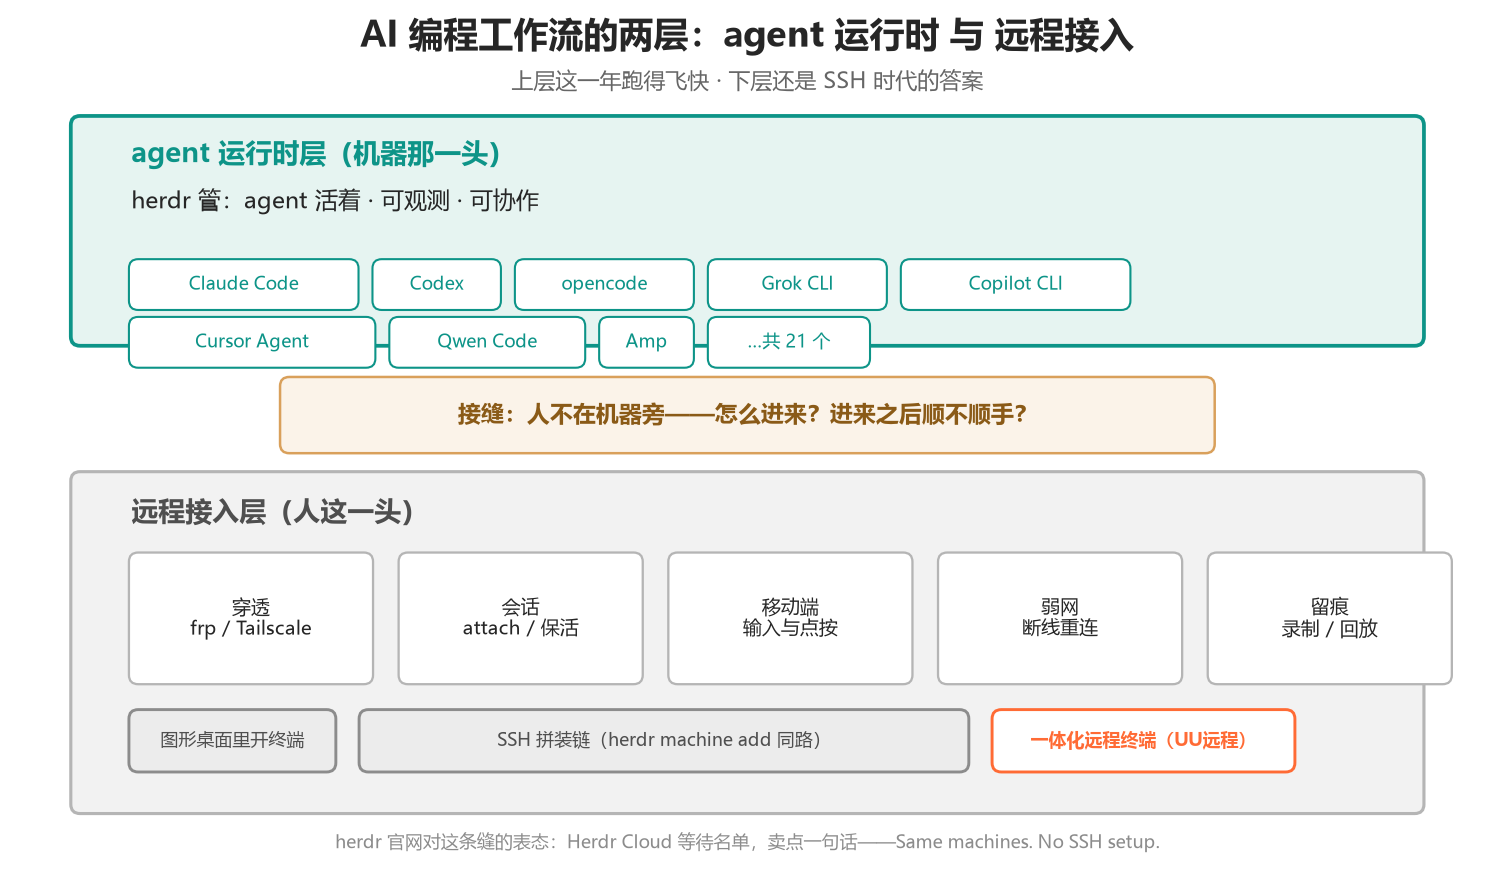Click the Claude Code box
This screenshot has height=884, width=1494.
click(244, 284)
